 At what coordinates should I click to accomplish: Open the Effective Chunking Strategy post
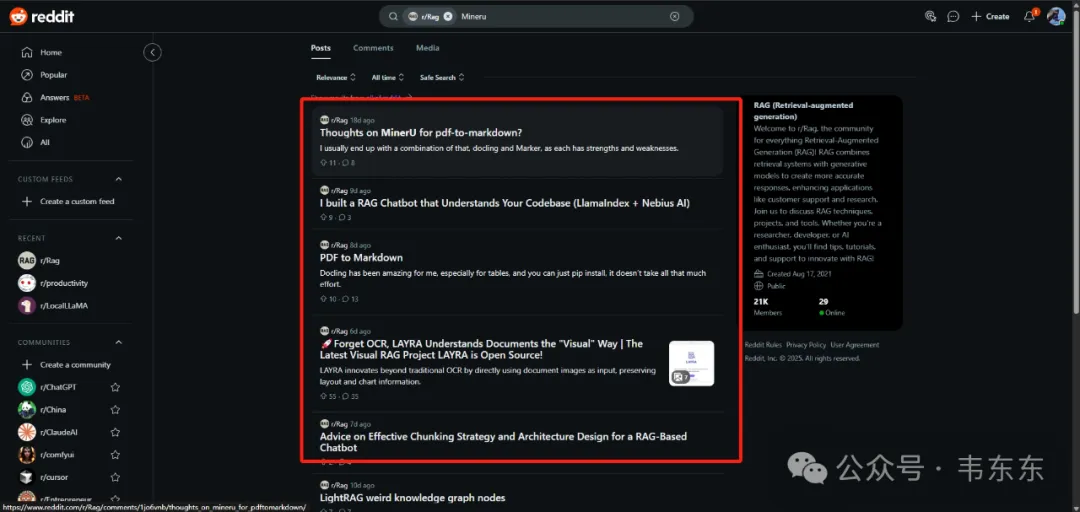point(503,442)
